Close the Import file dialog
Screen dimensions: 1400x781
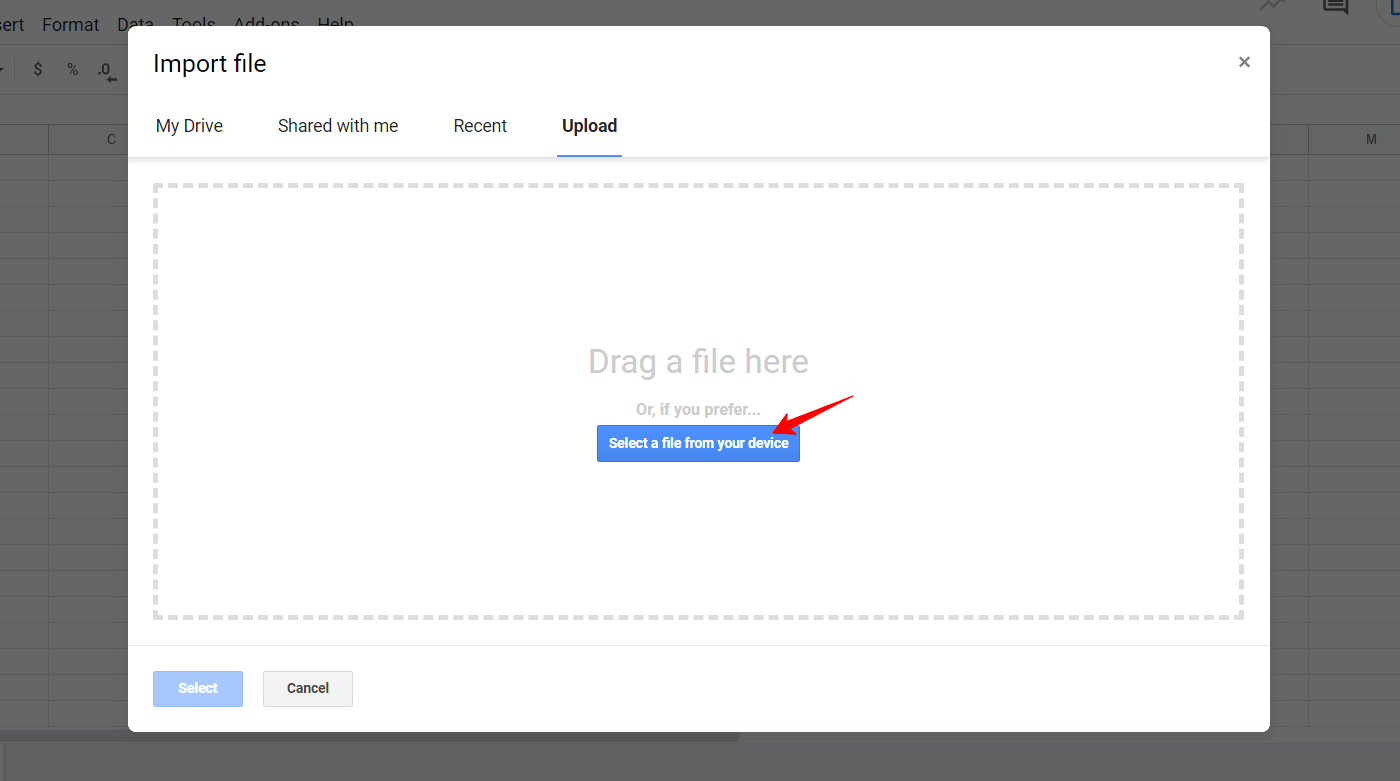[x=1244, y=61]
